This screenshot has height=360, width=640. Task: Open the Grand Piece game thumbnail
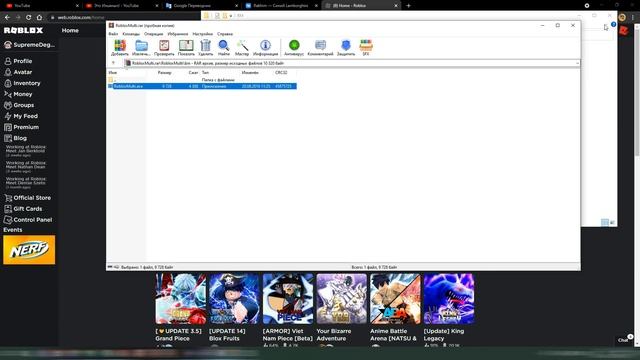[180, 299]
